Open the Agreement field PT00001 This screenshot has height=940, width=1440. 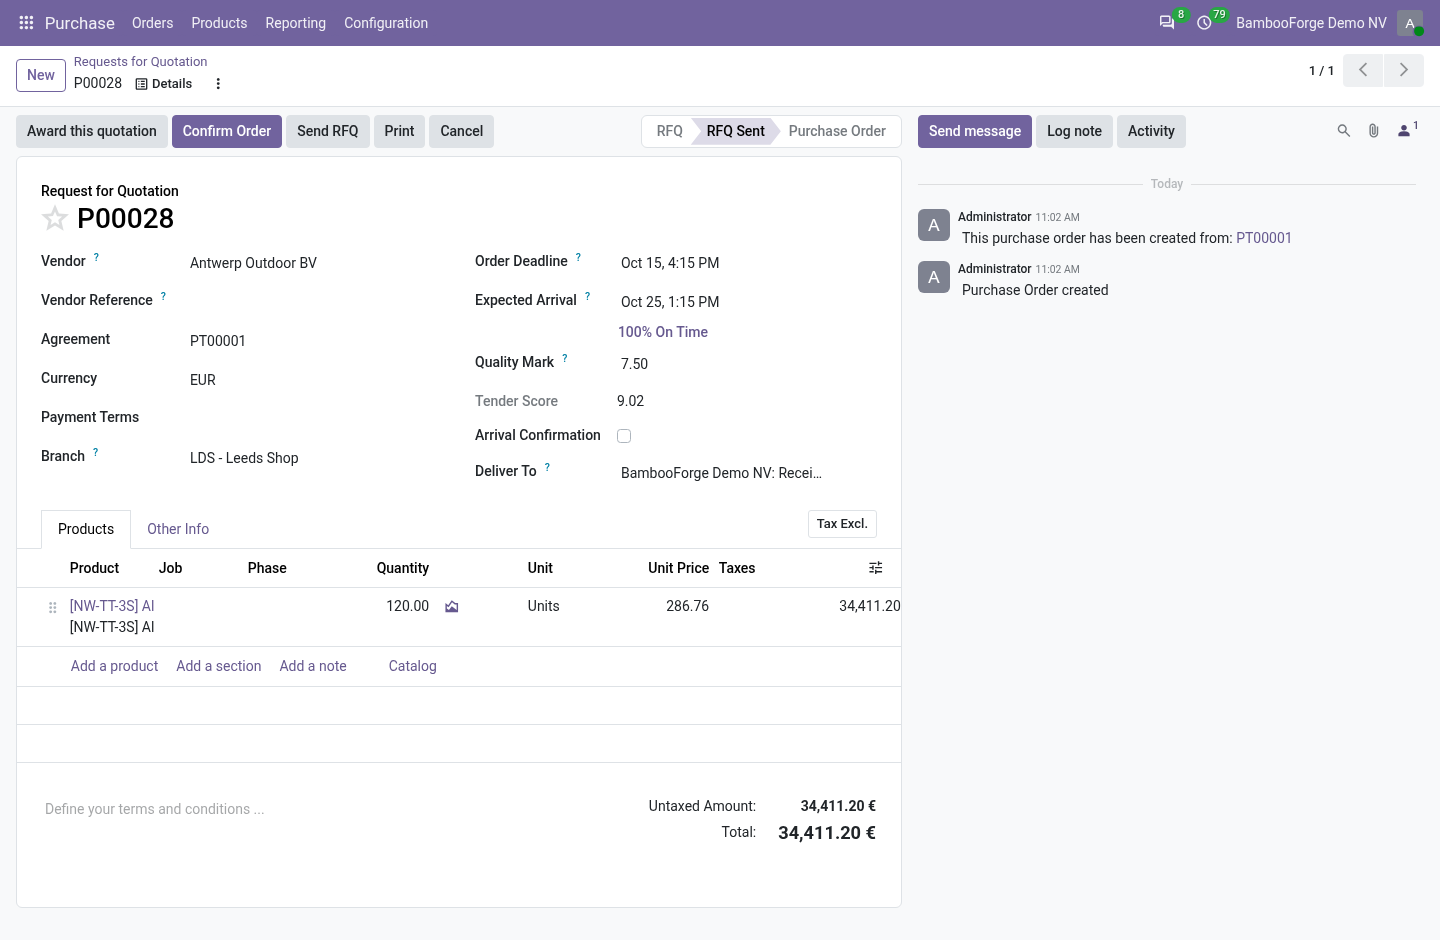click(x=316, y=341)
